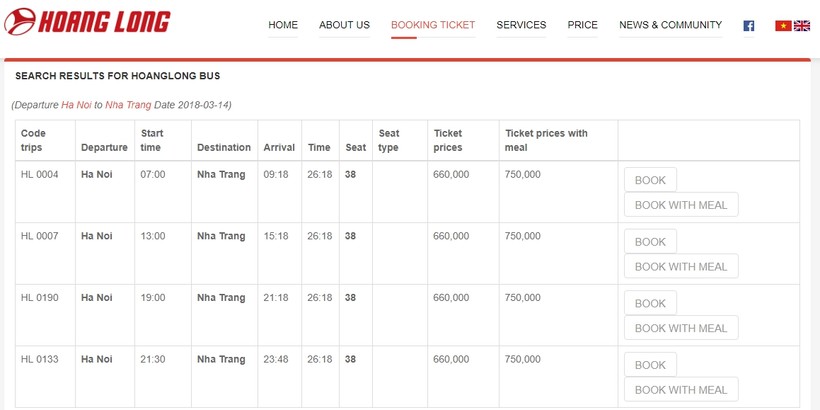The image size is (820, 410).
Task: Switch language with Vietnamese flag
Action: (x=783, y=26)
